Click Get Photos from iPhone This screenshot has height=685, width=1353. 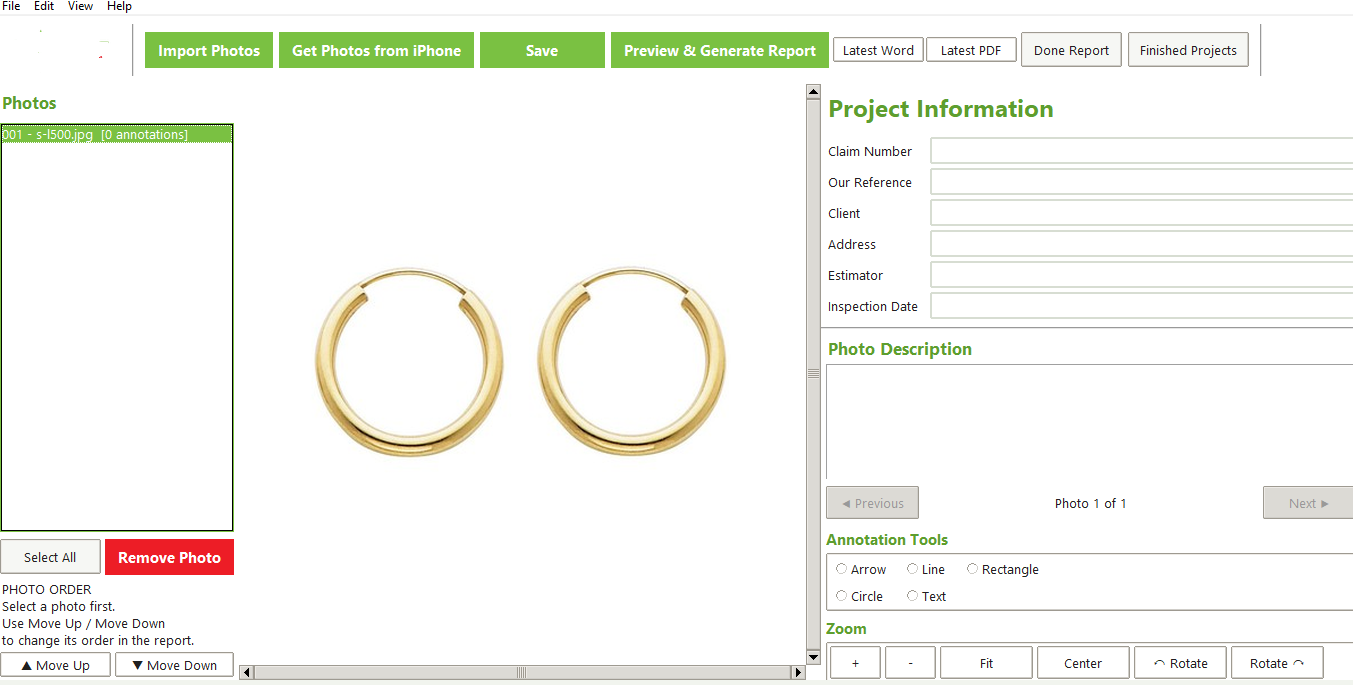point(376,50)
